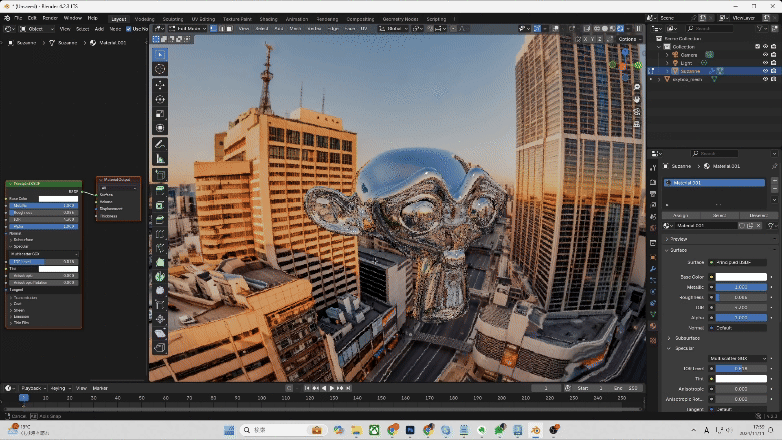Open the Modifiers wrench properties tab

pos(653,268)
